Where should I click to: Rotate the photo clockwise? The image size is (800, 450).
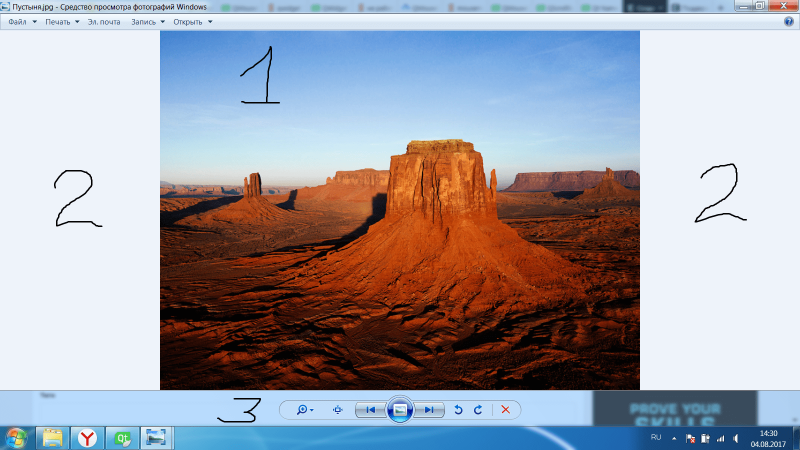tap(478, 410)
